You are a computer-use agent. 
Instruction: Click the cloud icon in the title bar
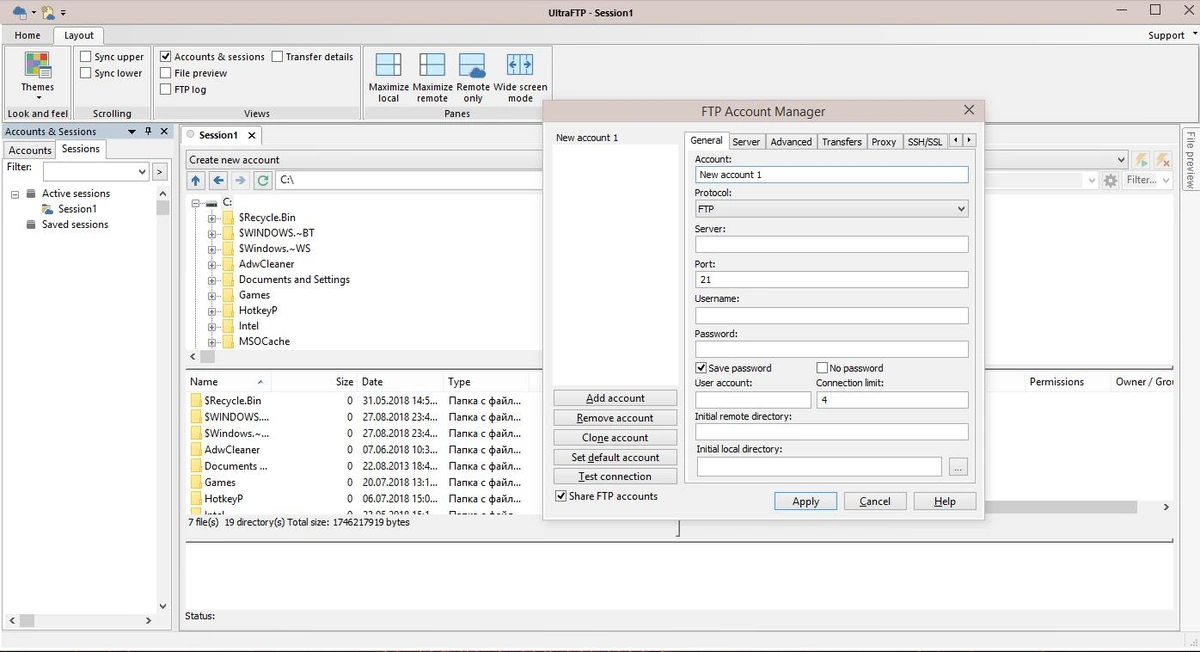(x=19, y=12)
